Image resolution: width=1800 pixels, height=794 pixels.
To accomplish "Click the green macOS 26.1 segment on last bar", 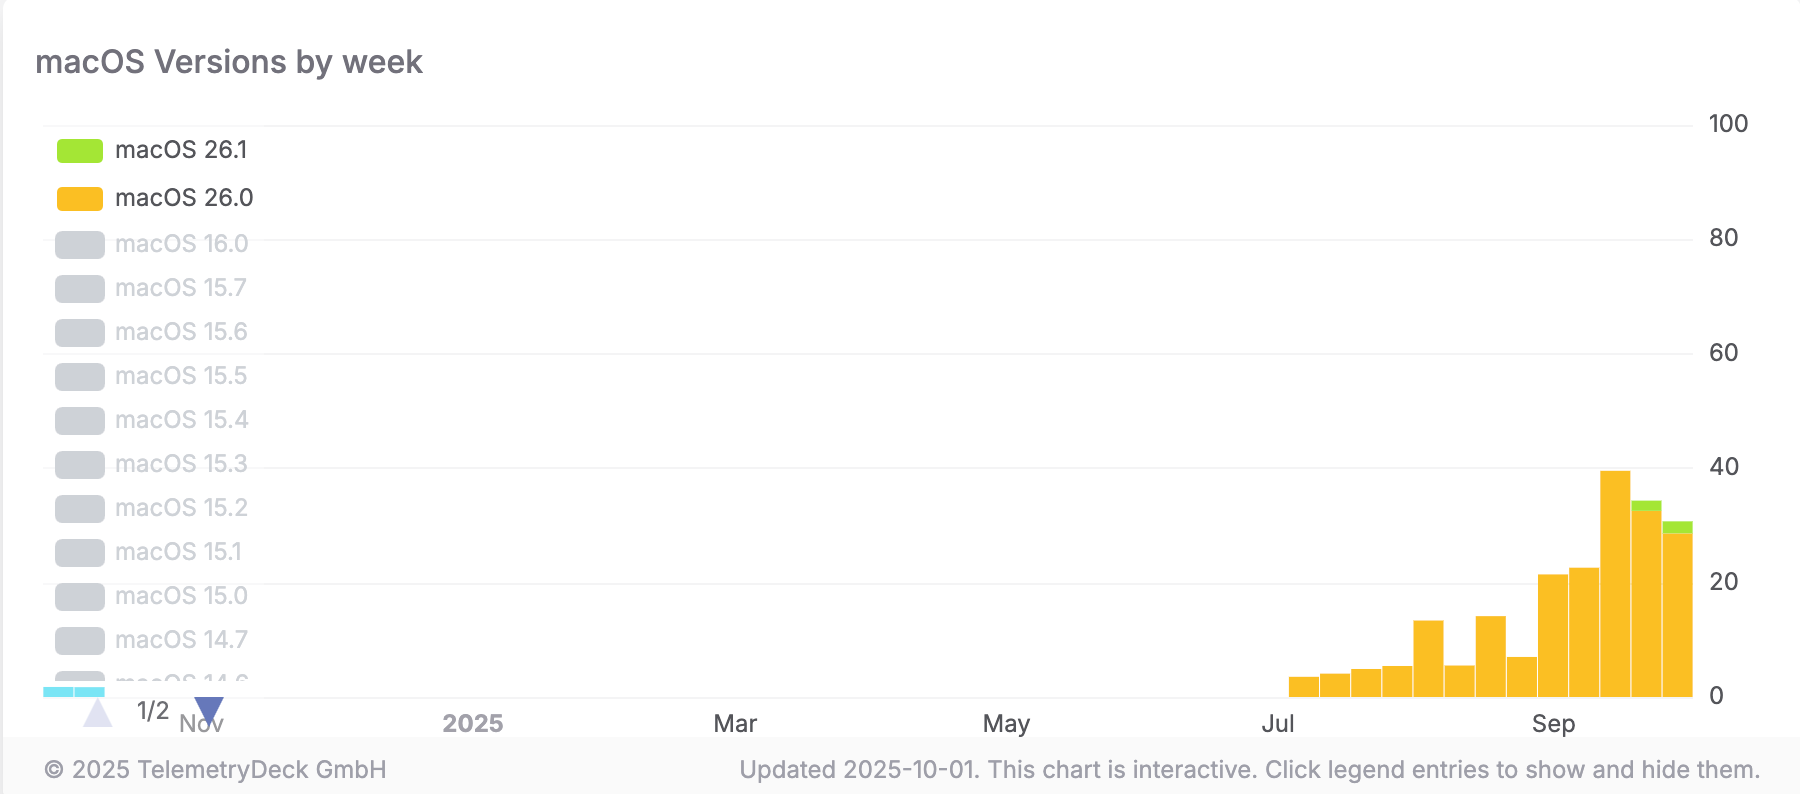I will coord(1677,527).
